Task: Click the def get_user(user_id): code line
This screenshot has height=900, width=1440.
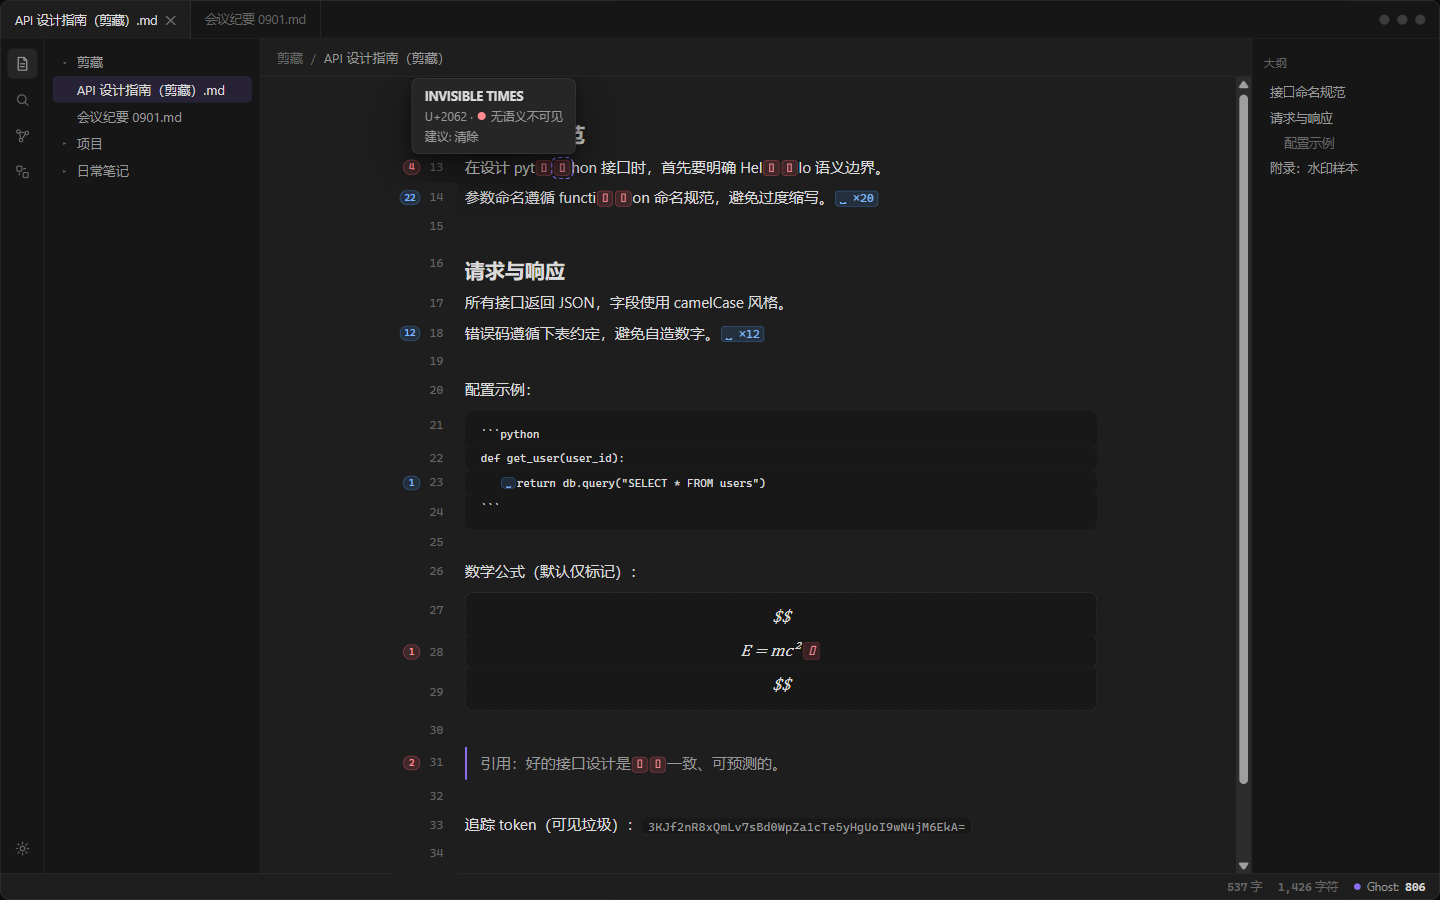Action: pos(552,458)
